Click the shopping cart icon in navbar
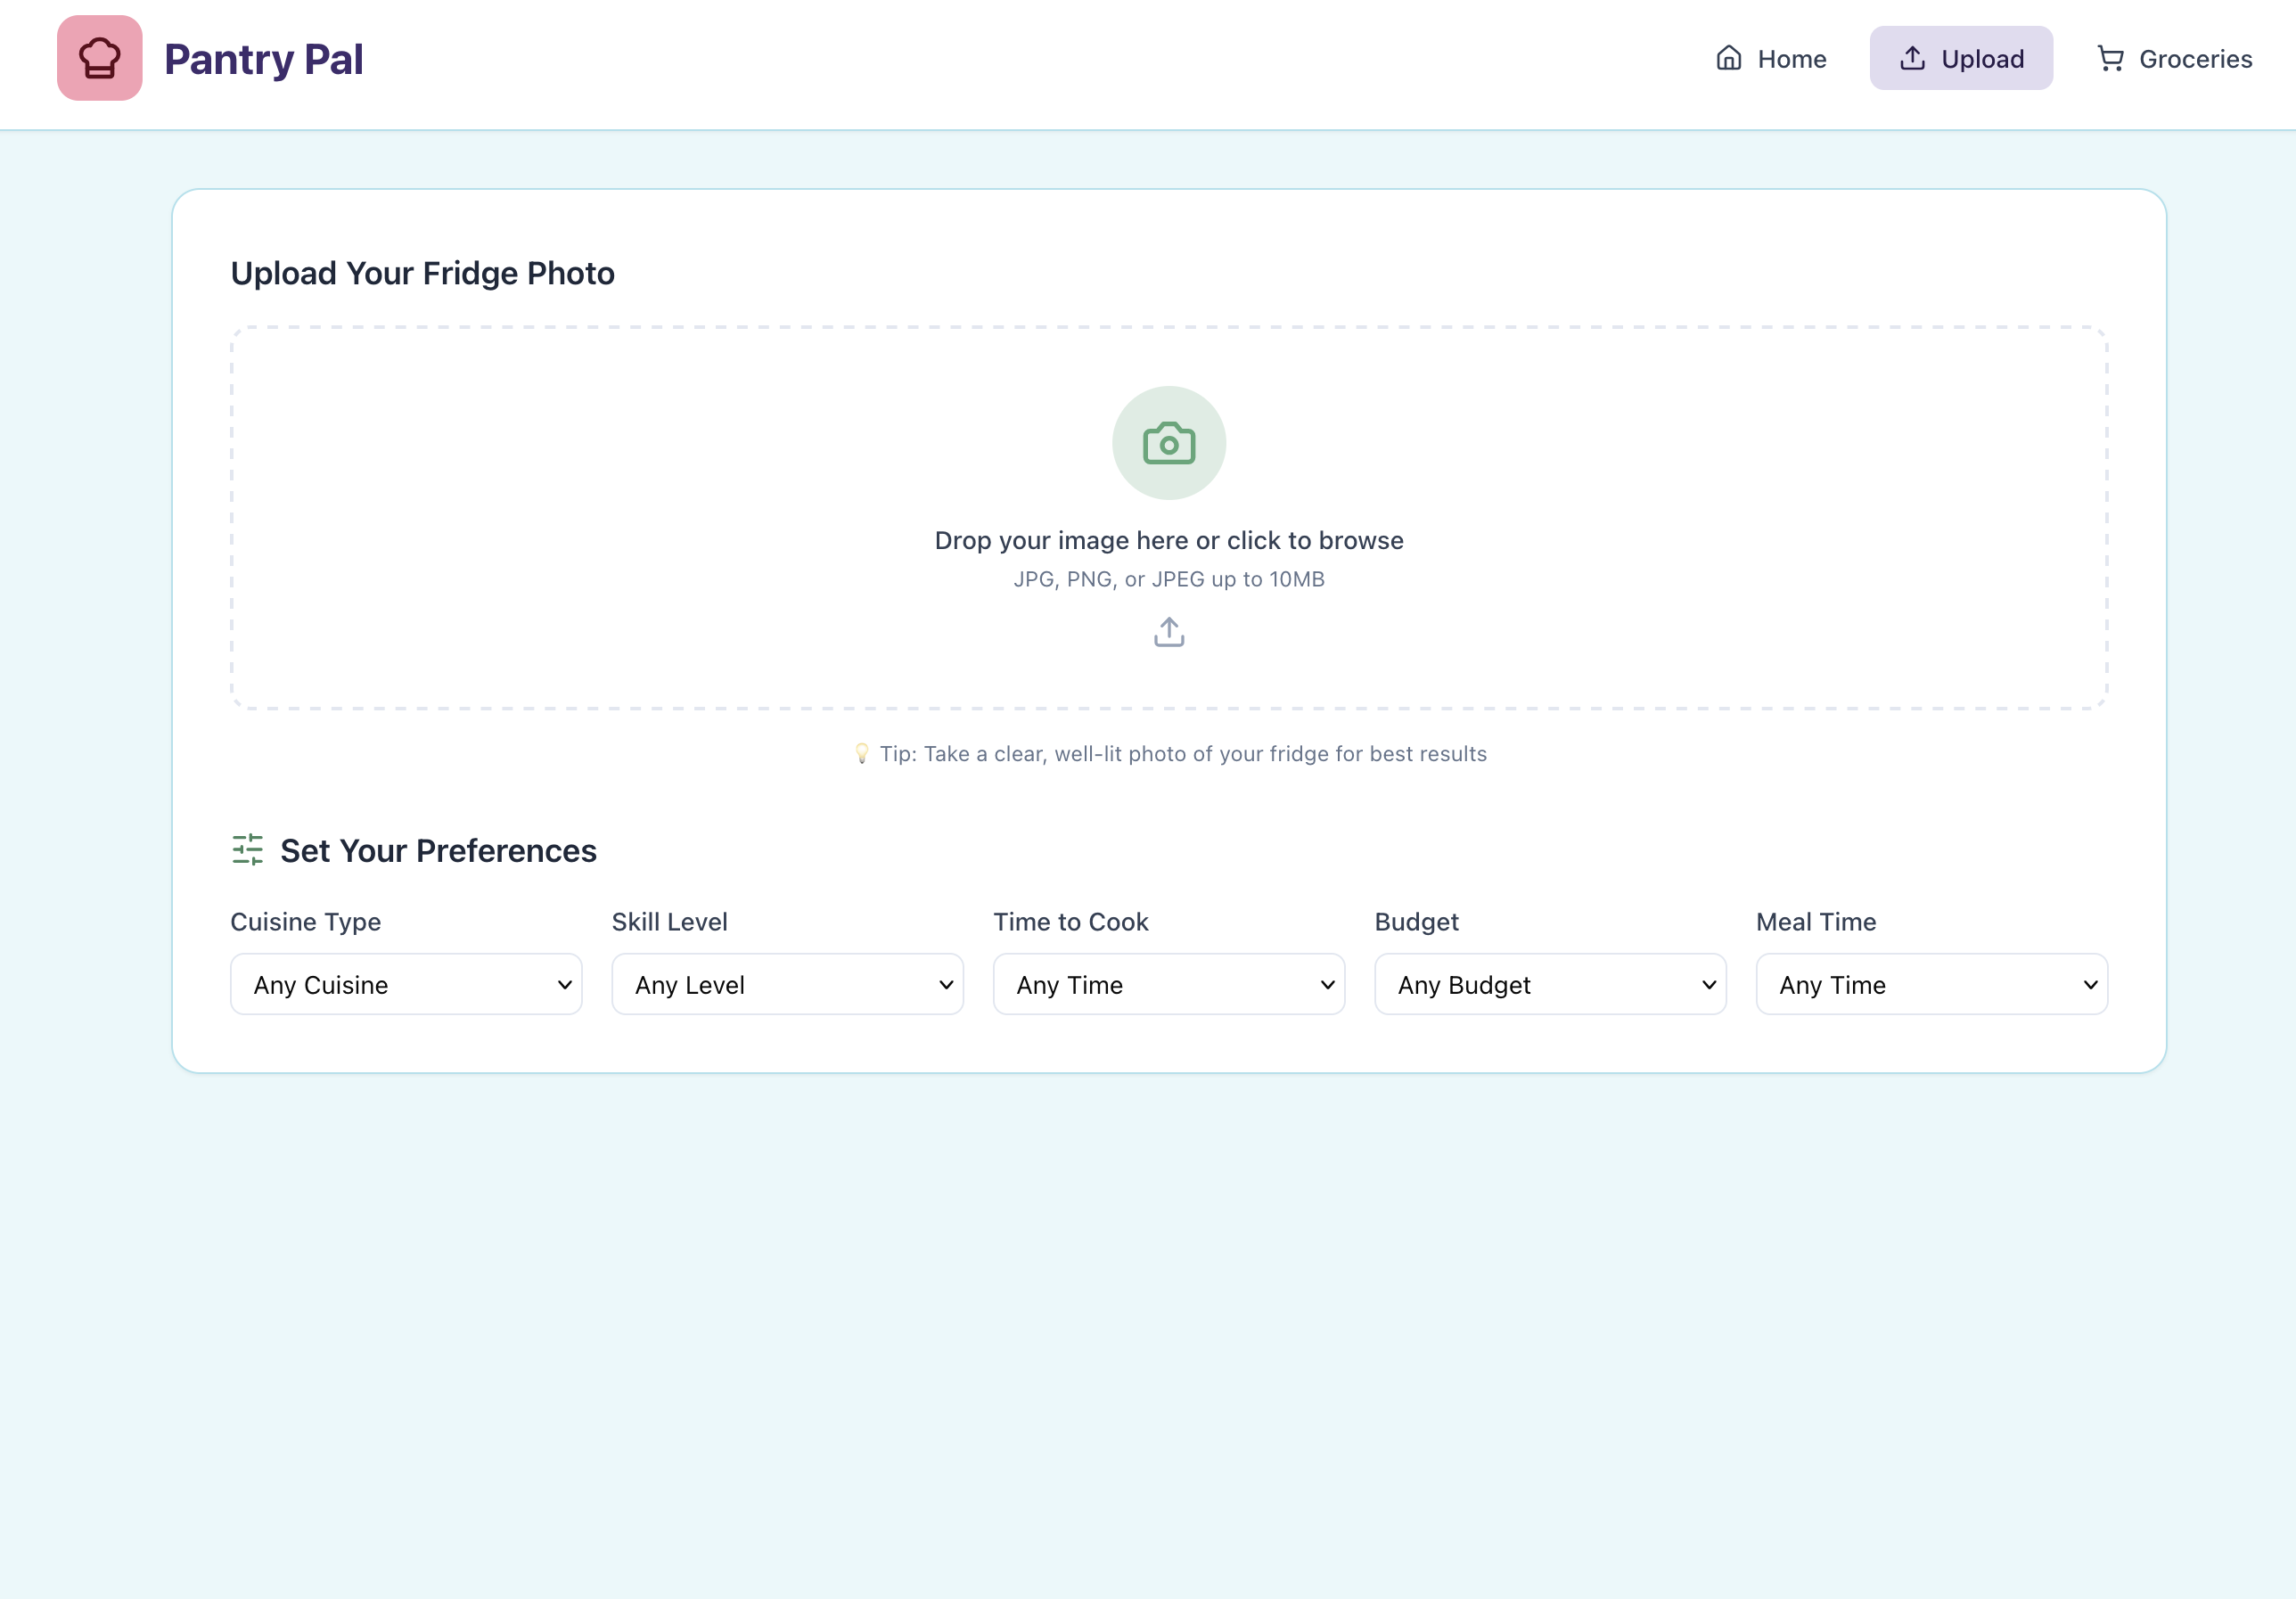This screenshot has height=1599, width=2296. click(2109, 59)
